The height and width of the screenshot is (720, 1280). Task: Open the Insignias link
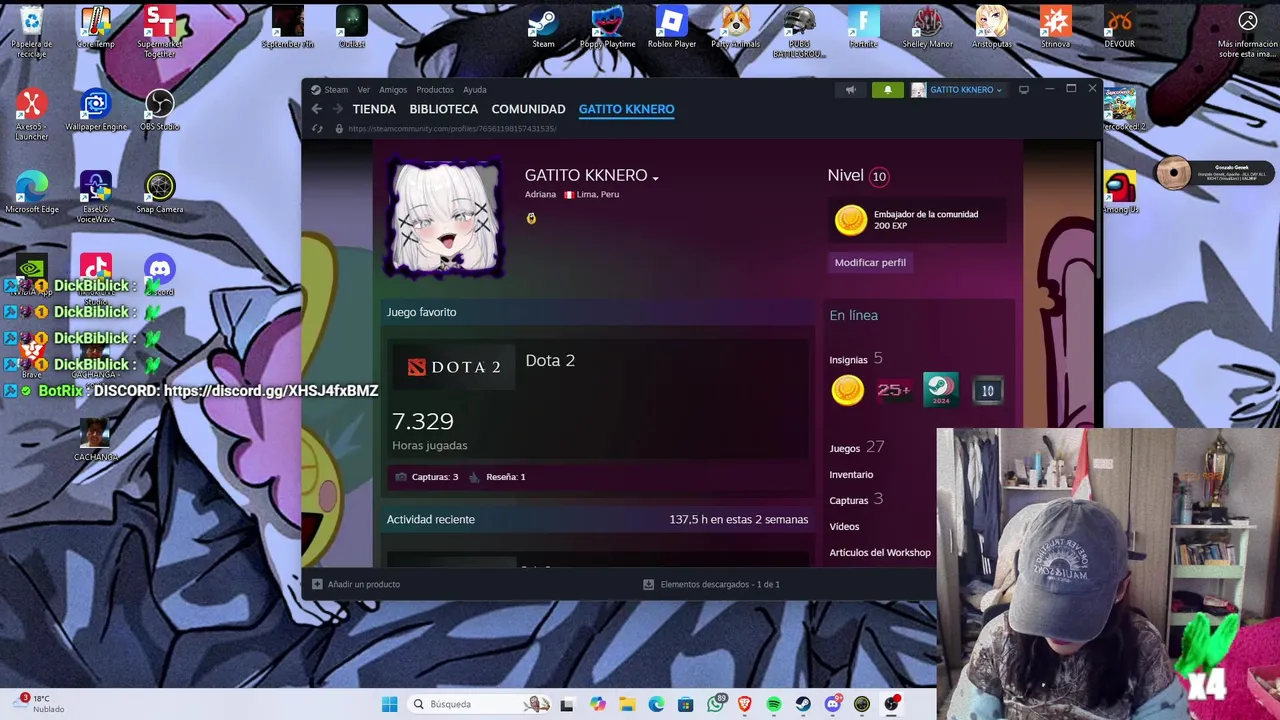click(x=848, y=359)
